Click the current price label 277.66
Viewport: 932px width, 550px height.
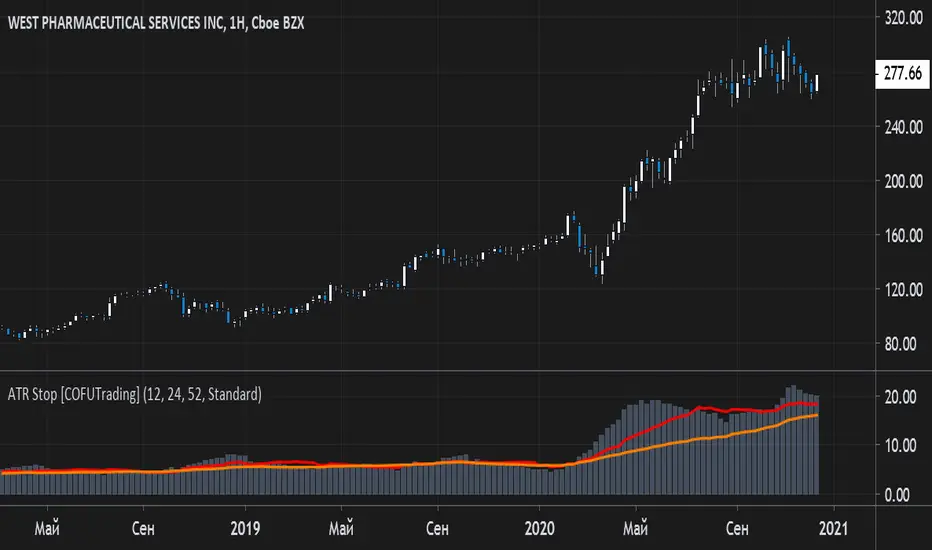tap(902, 73)
